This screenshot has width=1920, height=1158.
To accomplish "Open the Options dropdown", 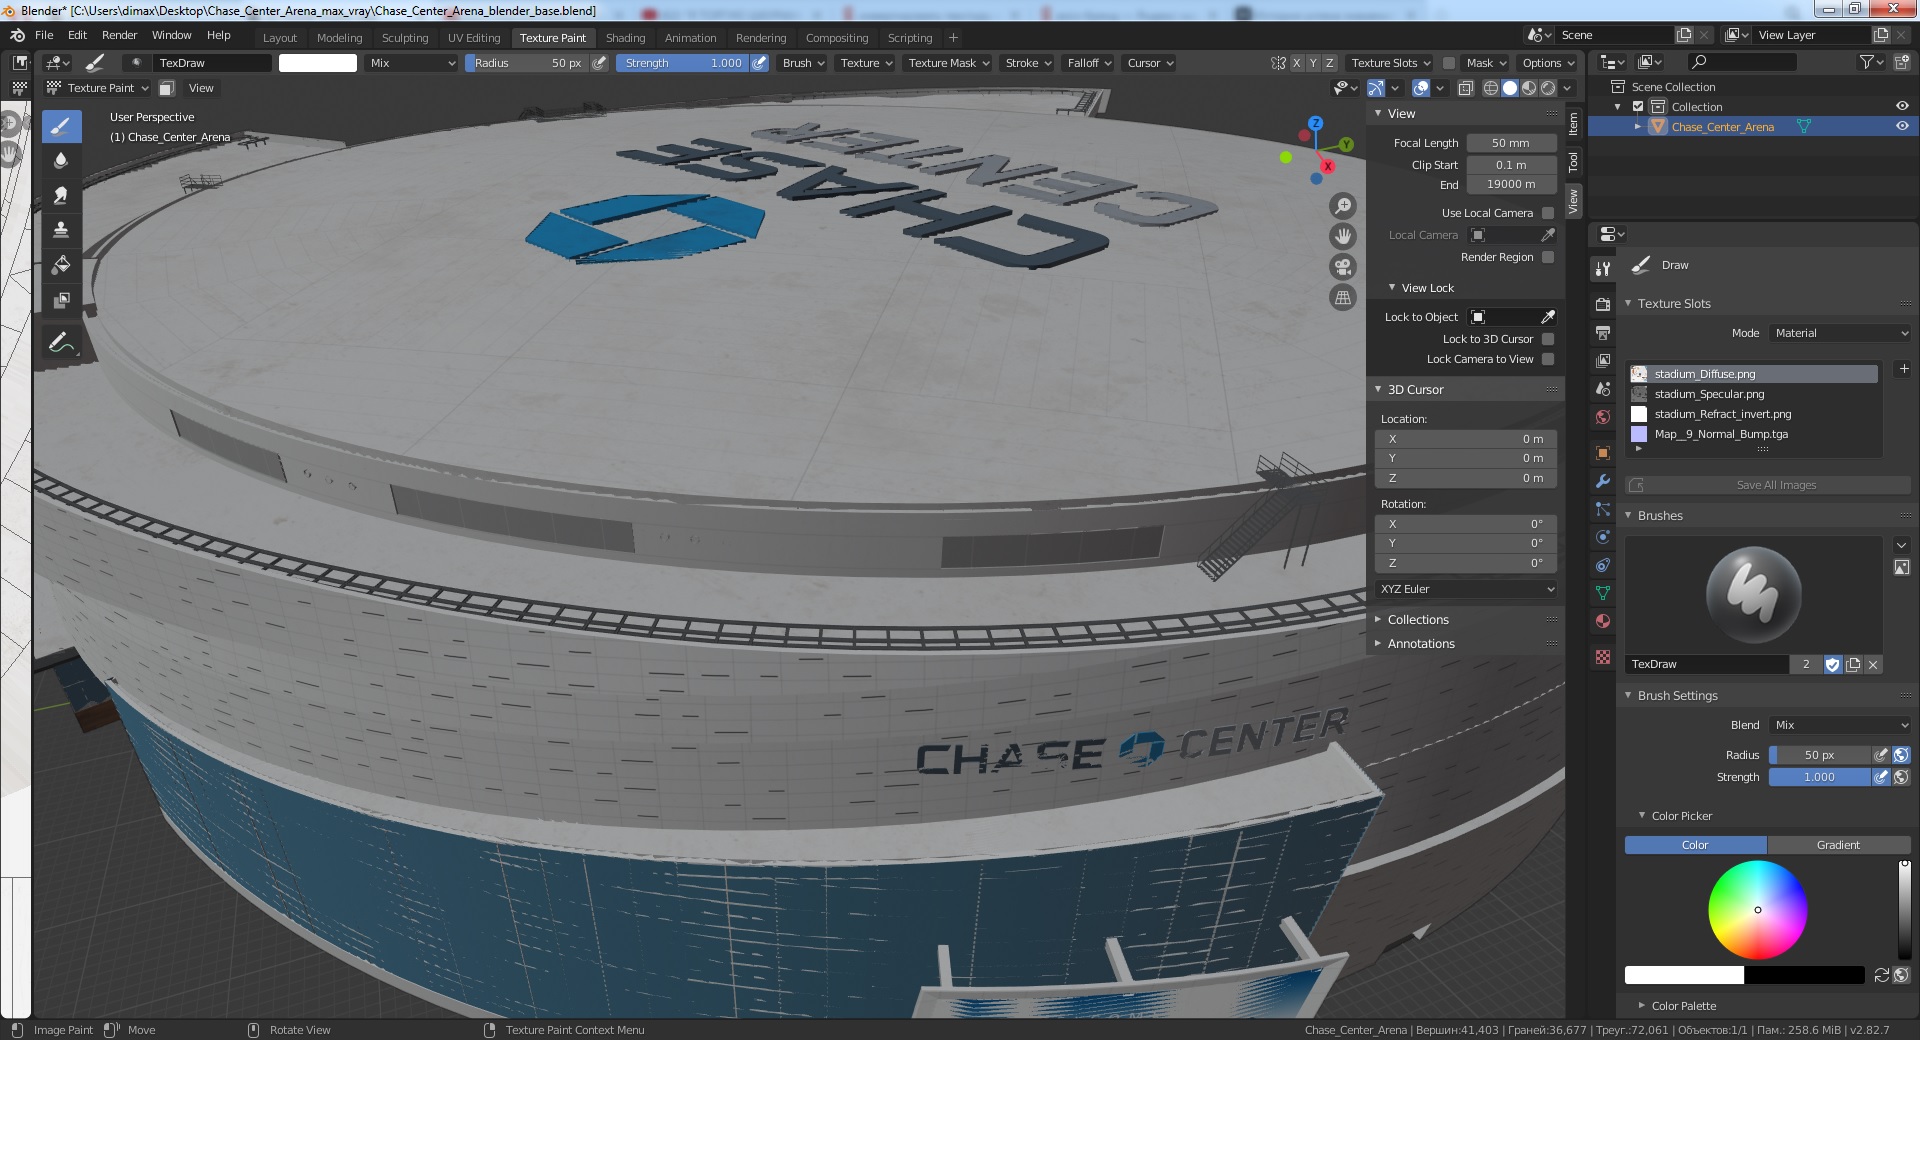I will pyautogui.click(x=1548, y=63).
